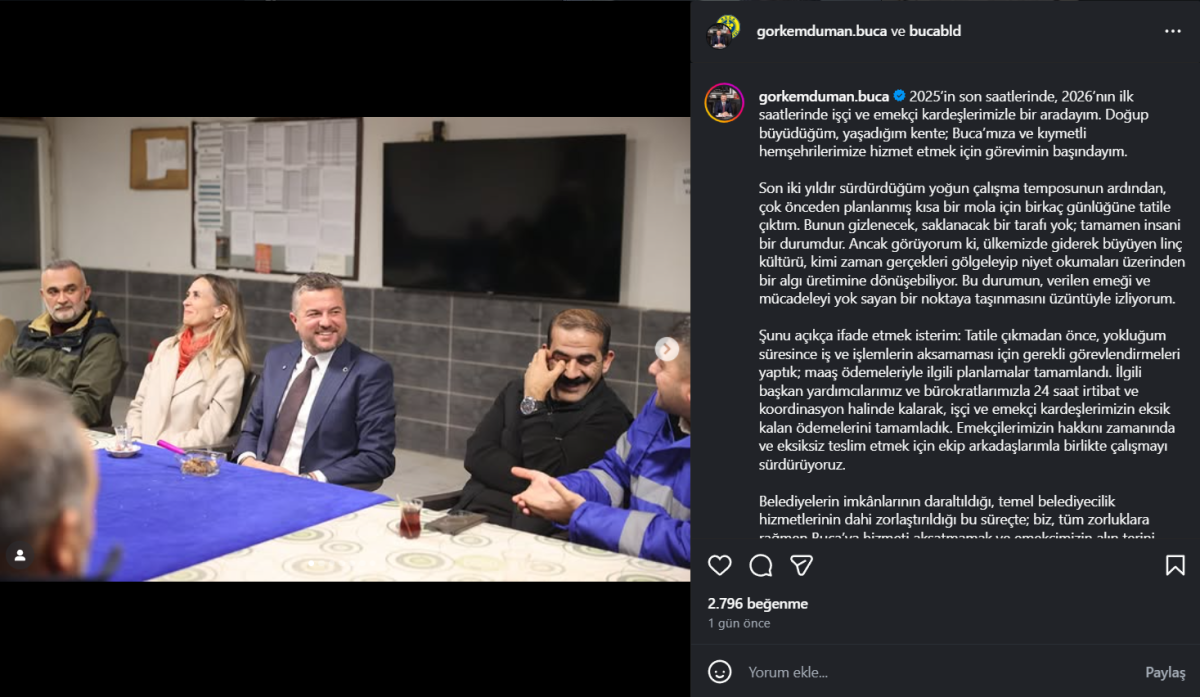This screenshot has height=697, width=1200.
Task: Open emoji picker in comment box
Action: (720, 672)
